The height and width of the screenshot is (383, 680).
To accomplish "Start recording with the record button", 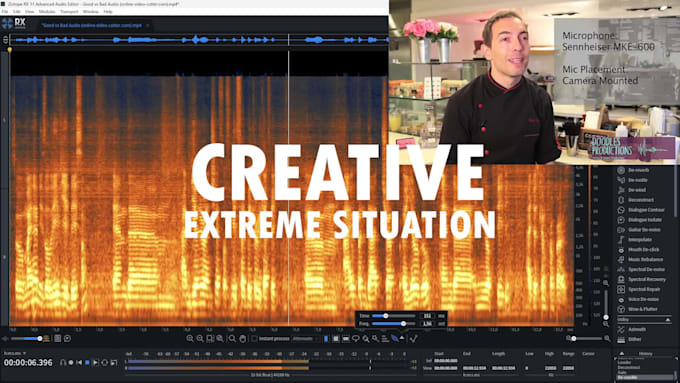I will tap(71, 363).
